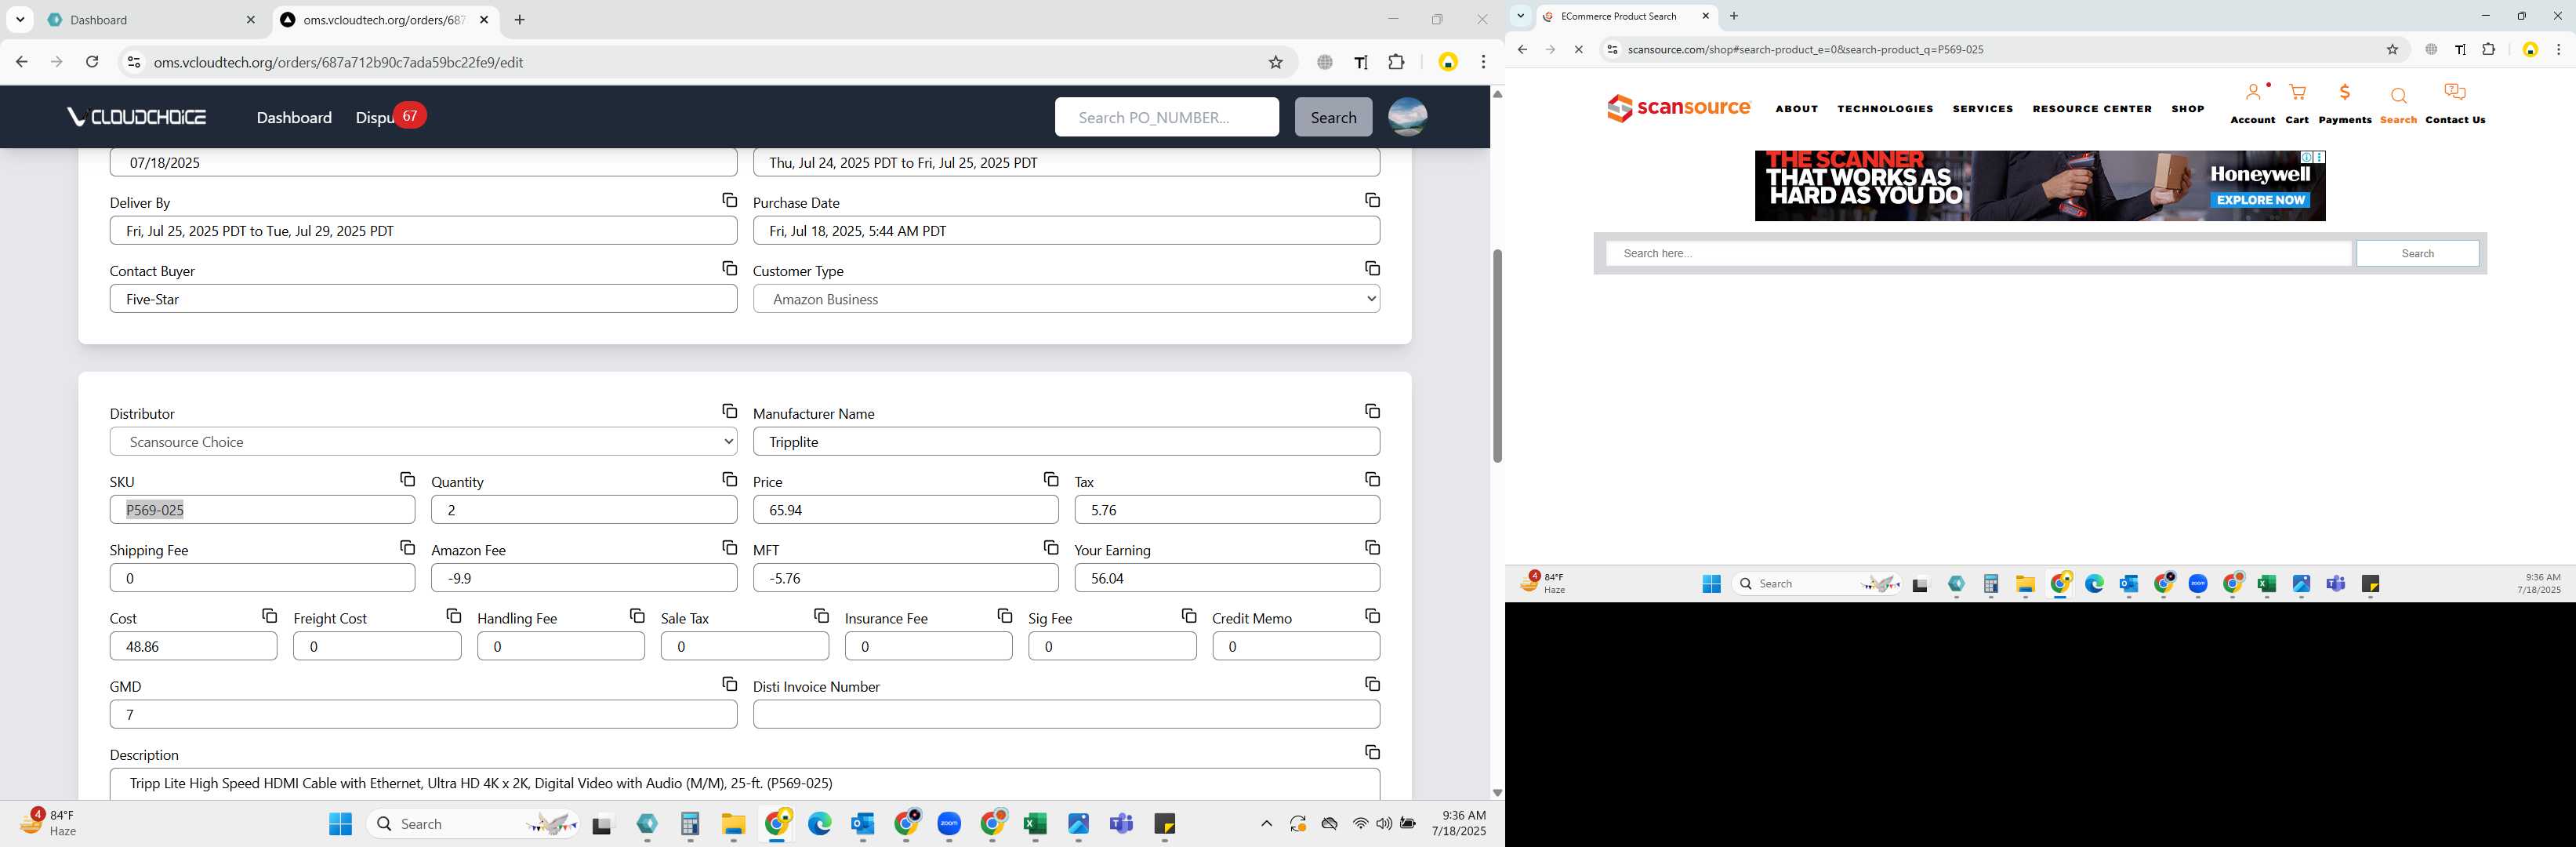Copy the Insurance Fee value
The height and width of the screenshot is (847, 2576).
point(1004,616)
